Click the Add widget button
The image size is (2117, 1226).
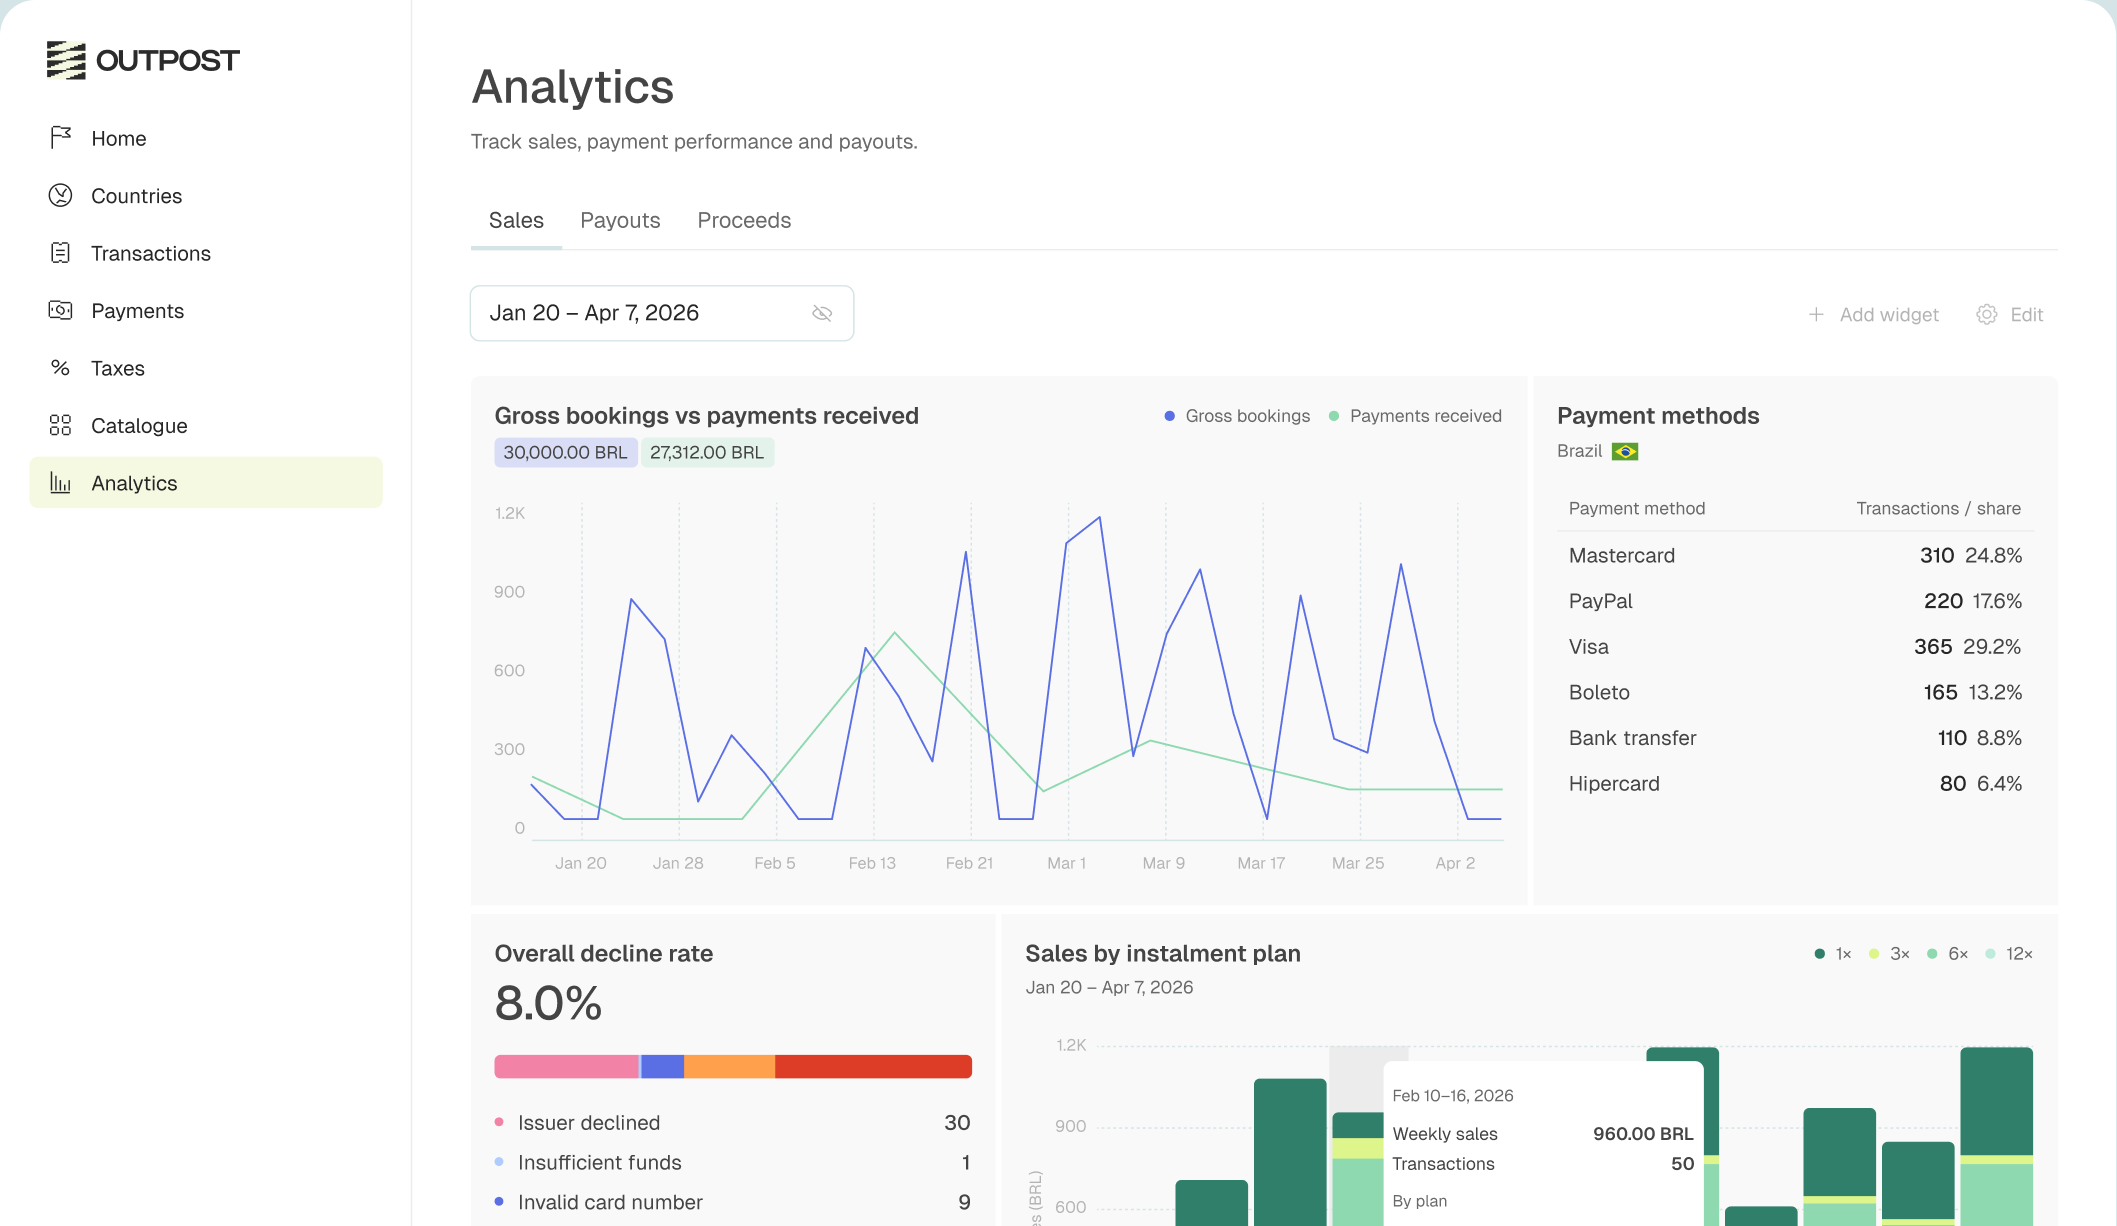pyautogui.click(x=1873, y=314)
